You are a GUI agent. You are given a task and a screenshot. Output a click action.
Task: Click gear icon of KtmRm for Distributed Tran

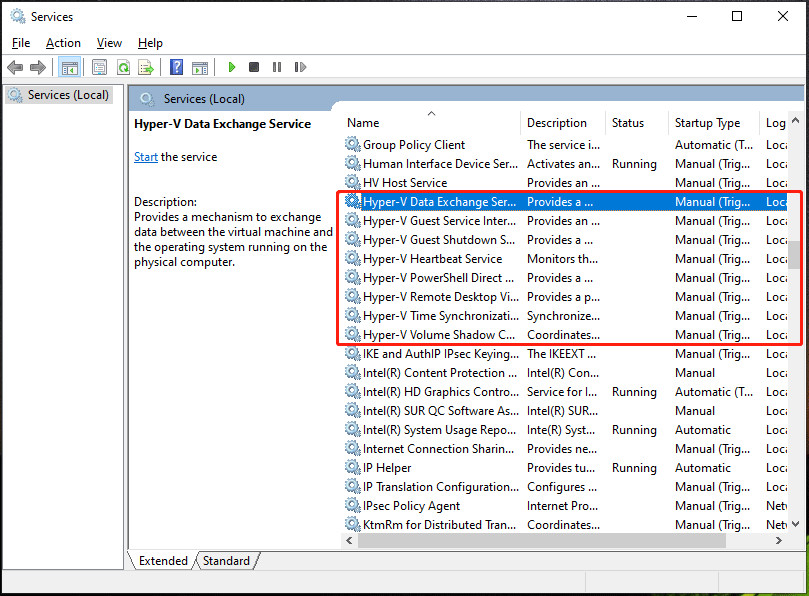point(353,524)
